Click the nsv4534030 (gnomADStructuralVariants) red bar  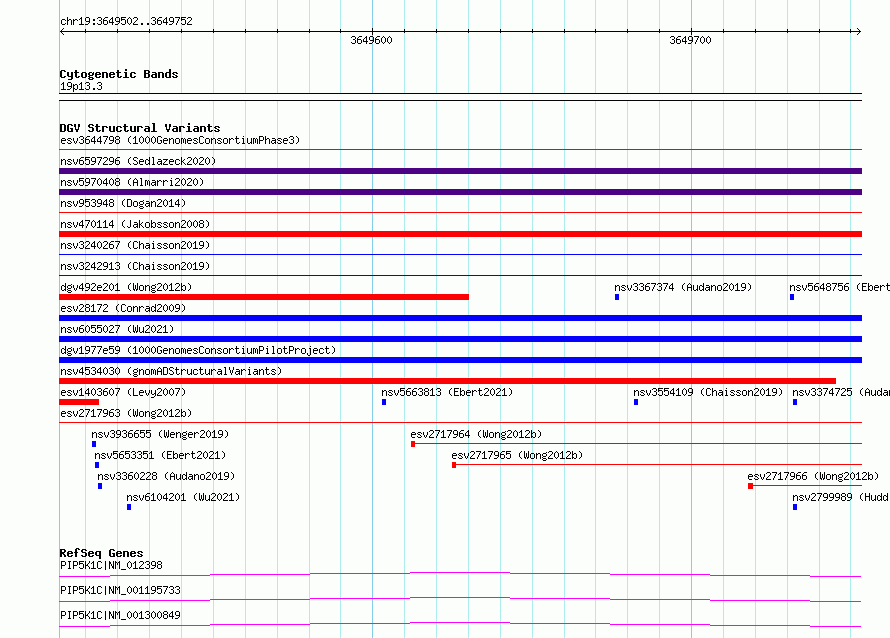click(447, 381)
